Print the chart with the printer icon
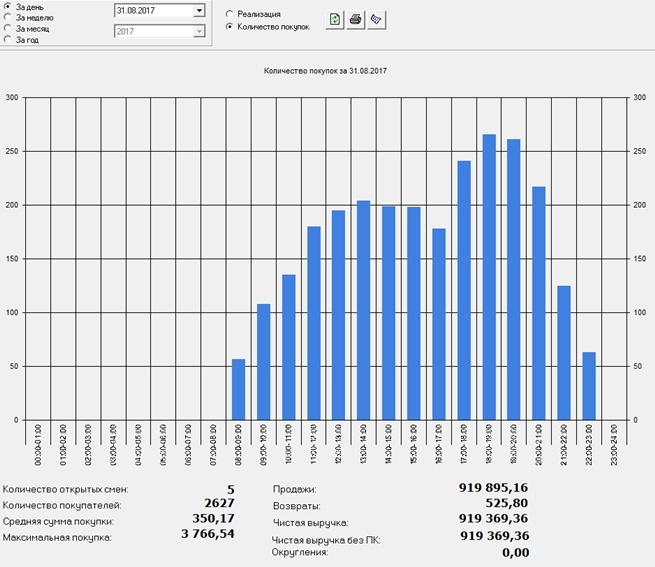 [355, 20]
